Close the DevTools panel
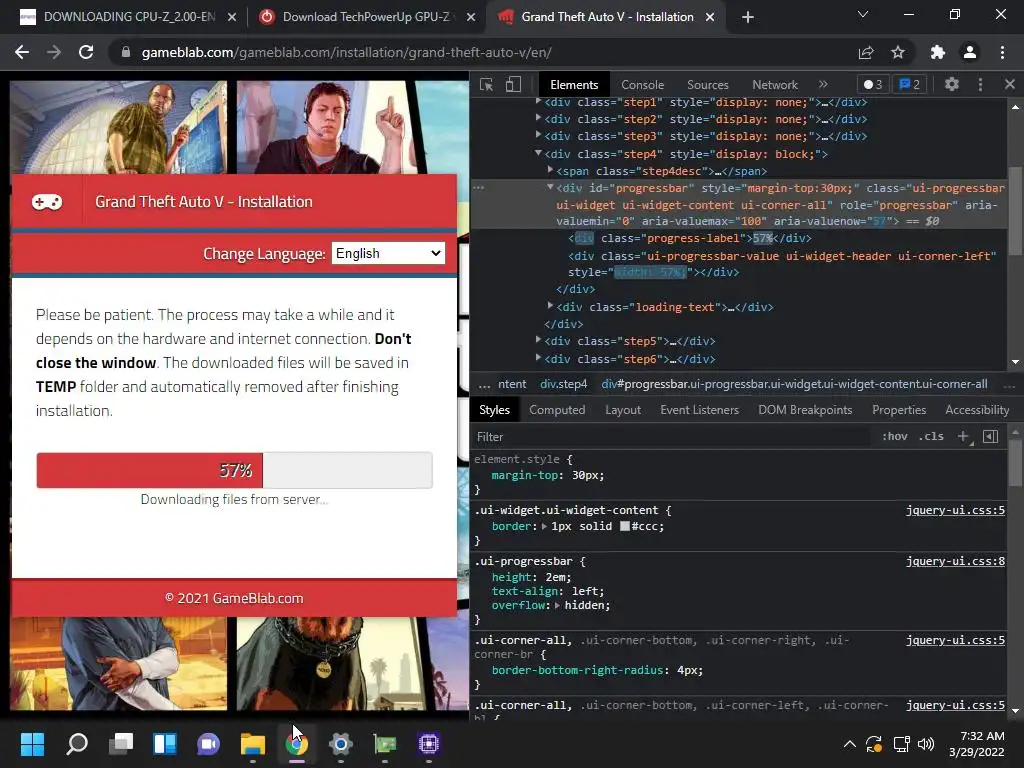1024x768 pixels. coord(1010,84)
